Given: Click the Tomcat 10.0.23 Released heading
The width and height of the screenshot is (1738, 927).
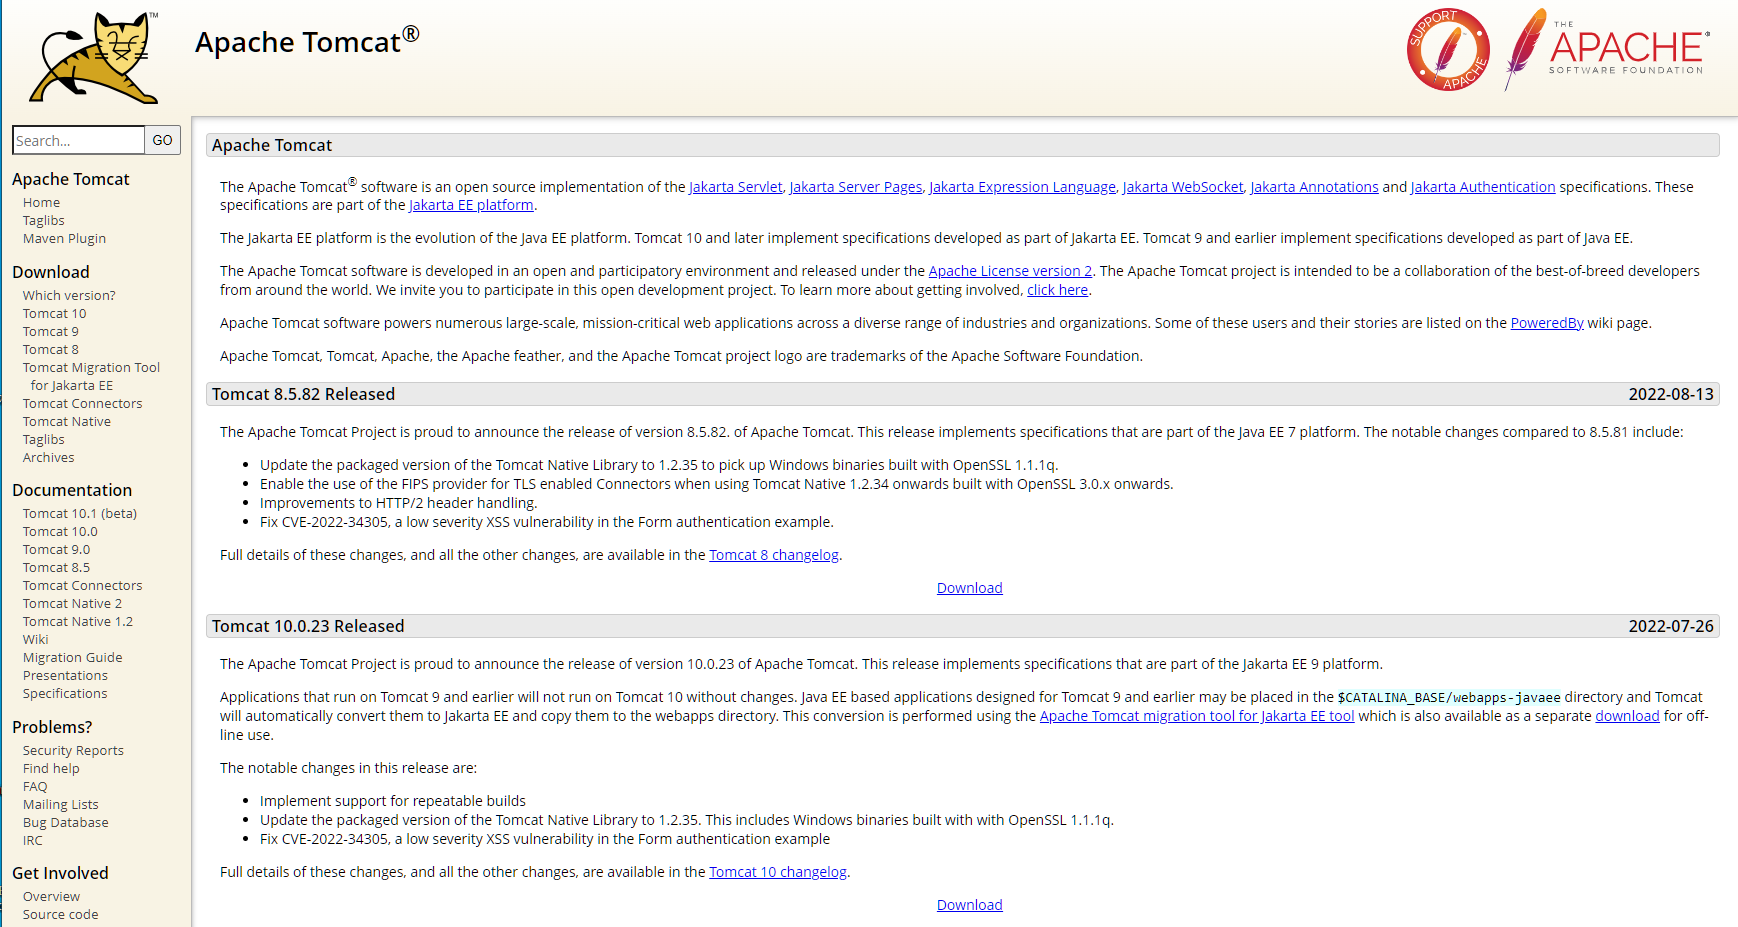Looking at the screenshot, I should [x=308, y=626].
